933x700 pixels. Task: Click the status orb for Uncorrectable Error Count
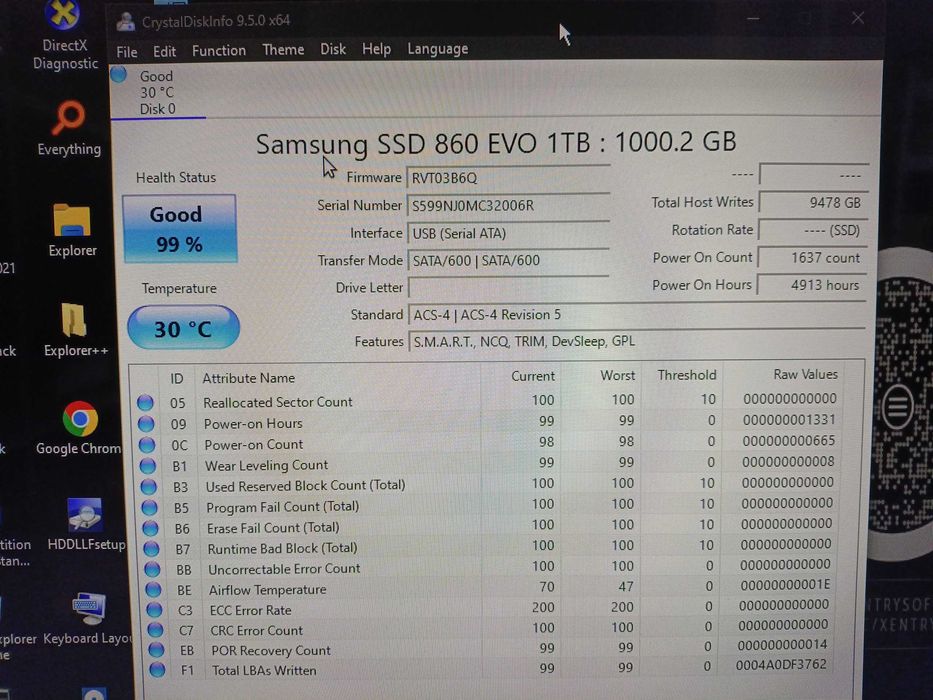(152, 570)
